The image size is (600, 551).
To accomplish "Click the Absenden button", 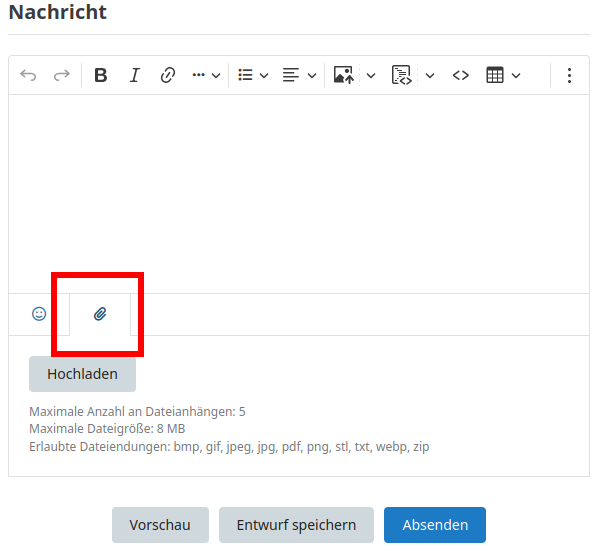I will pos(434,525).
